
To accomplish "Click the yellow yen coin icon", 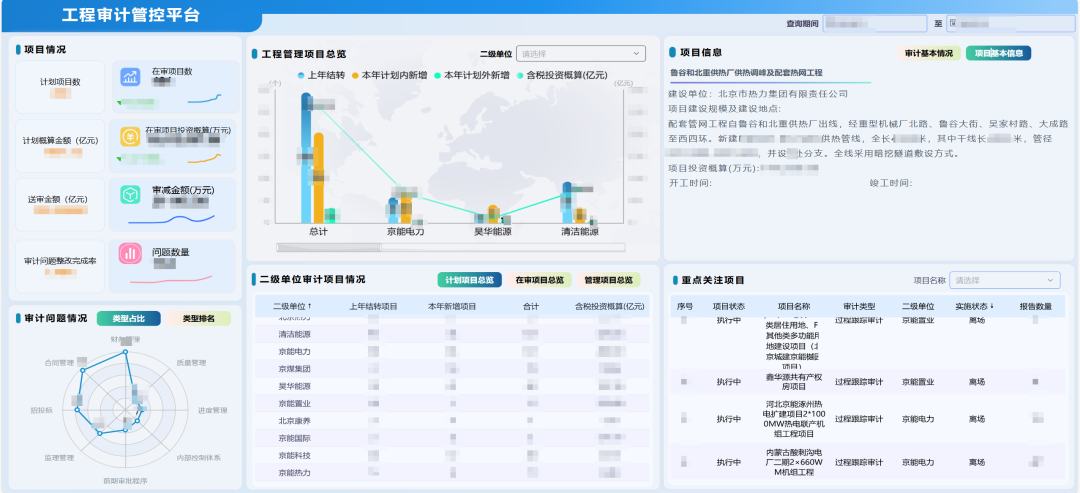I will (130, 138).
